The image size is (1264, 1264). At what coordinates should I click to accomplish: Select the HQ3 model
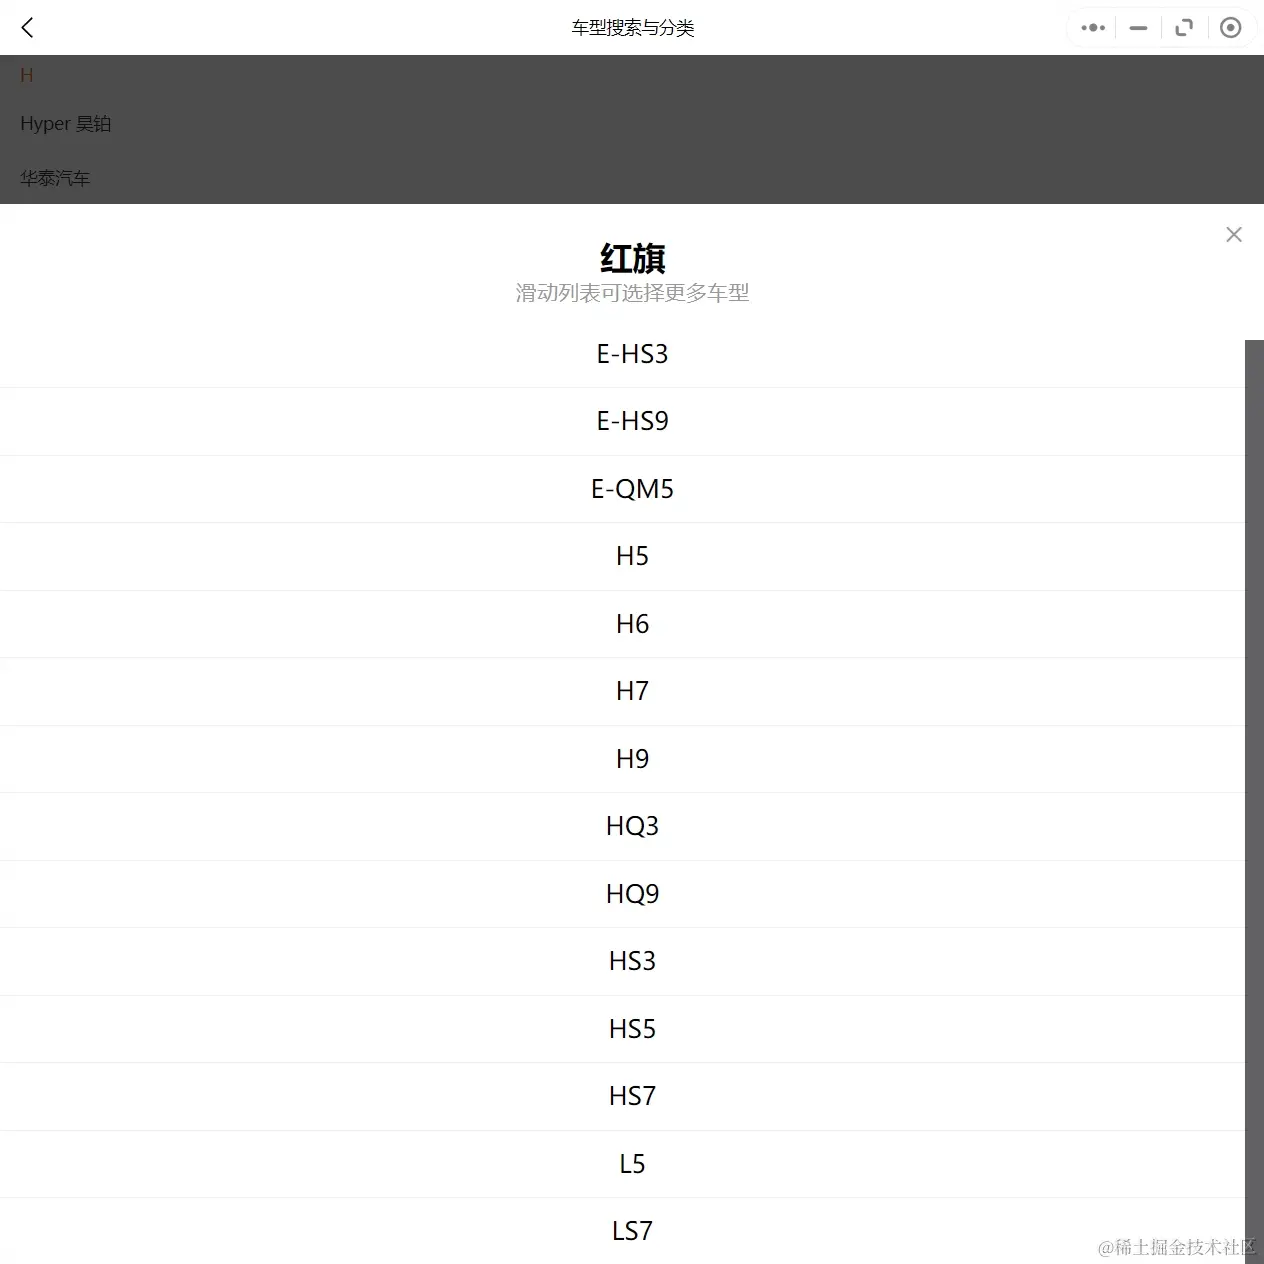pyautogui.click(x=623, y=826)
